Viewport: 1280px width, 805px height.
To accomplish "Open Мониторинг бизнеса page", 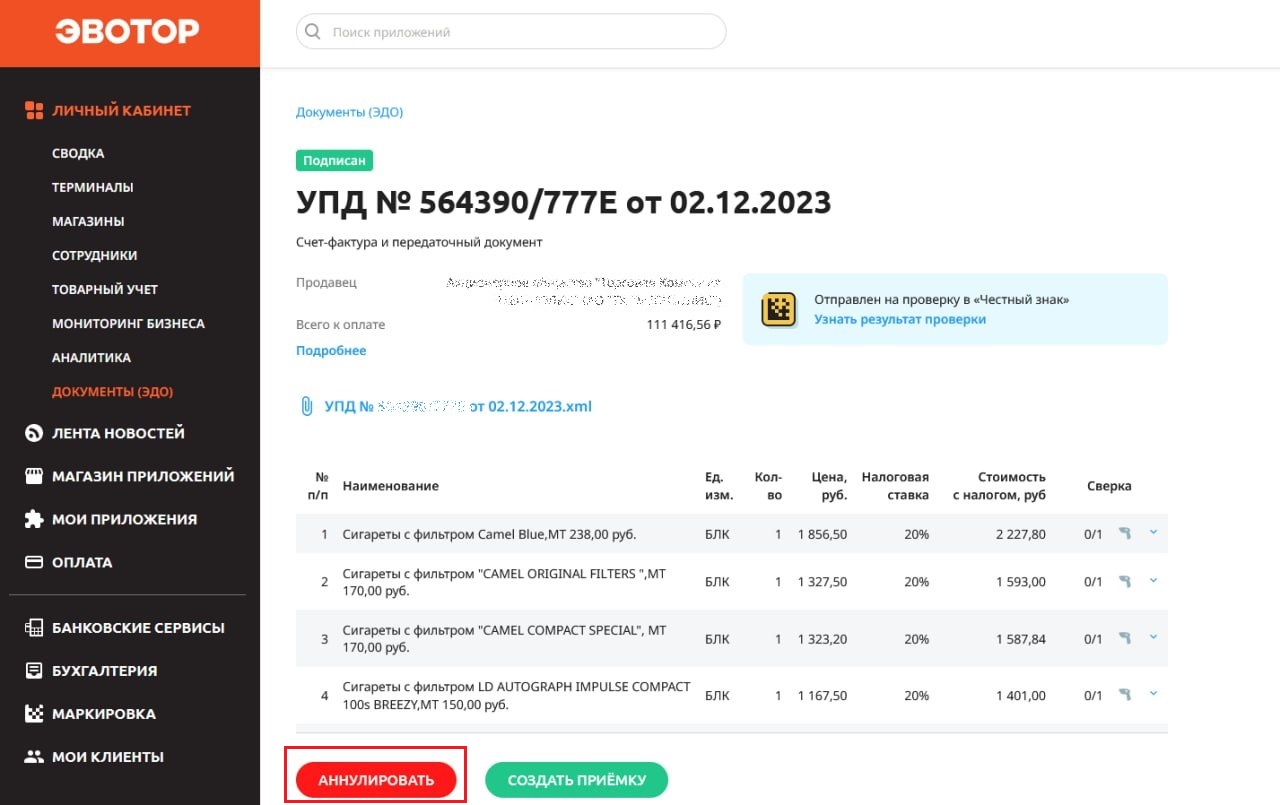I will coord(128,323).
